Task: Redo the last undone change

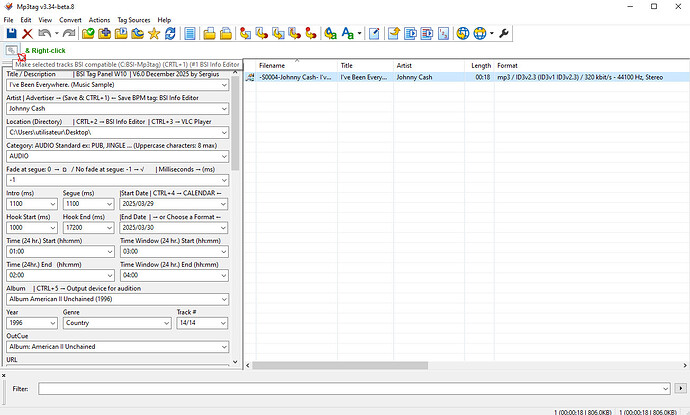Action: tap(69, 33)
